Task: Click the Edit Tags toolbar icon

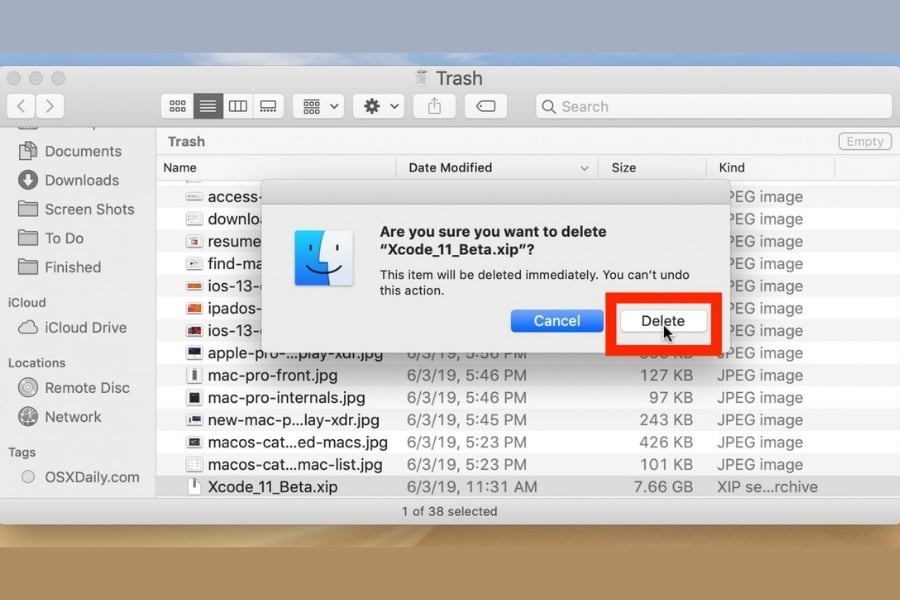Action: pyautogui.click(x=486, y=106)
